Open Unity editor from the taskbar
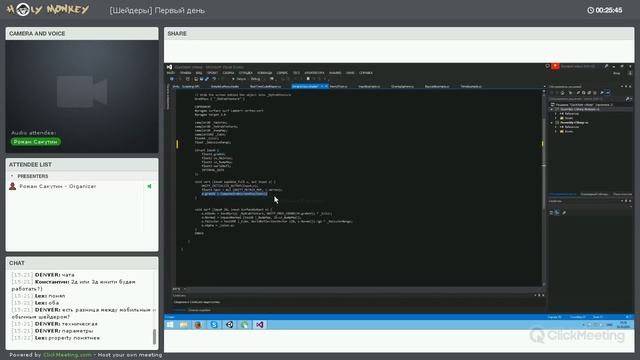The image size is (640, 360). [x=229, y=325]
